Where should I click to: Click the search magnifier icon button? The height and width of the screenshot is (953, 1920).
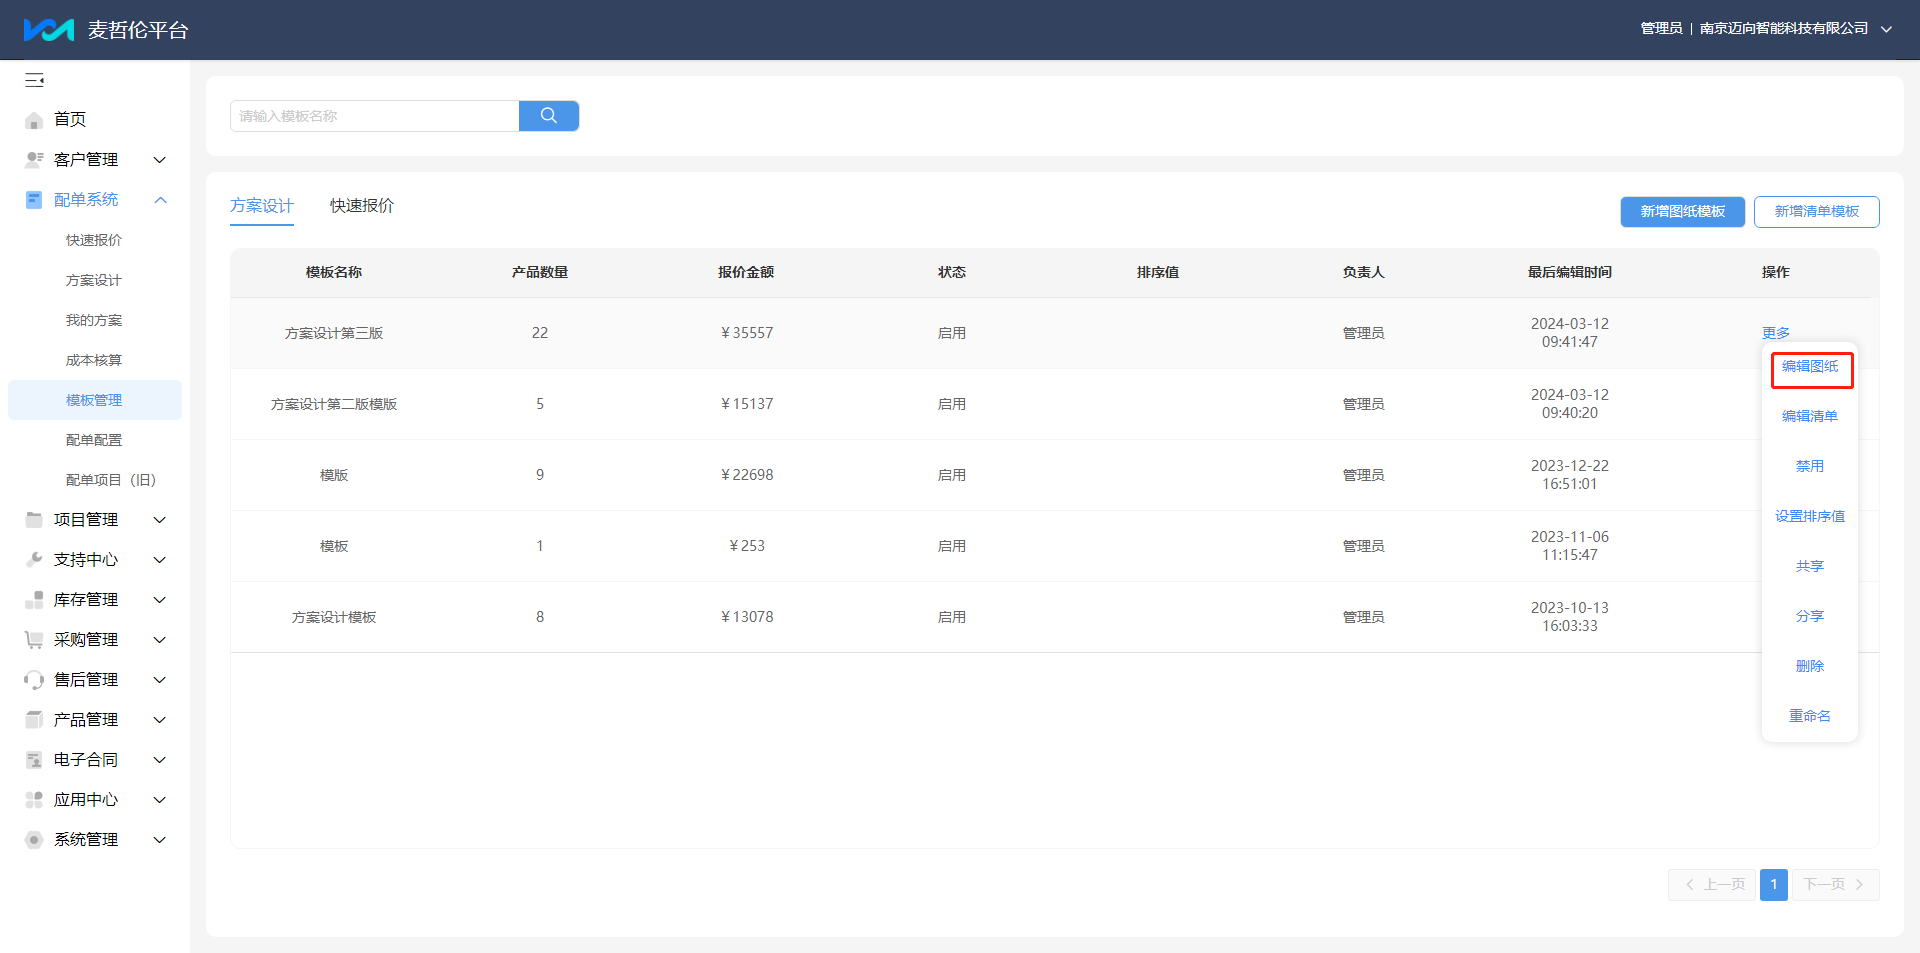click(549, 116)
